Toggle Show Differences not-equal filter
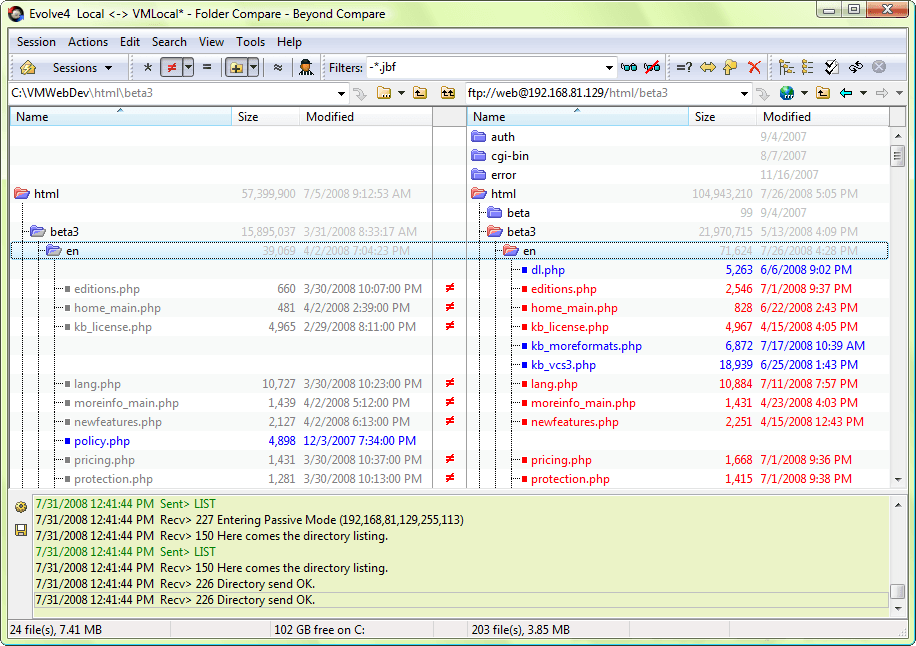This screenshot has height=646, width=916. [171, 68]
